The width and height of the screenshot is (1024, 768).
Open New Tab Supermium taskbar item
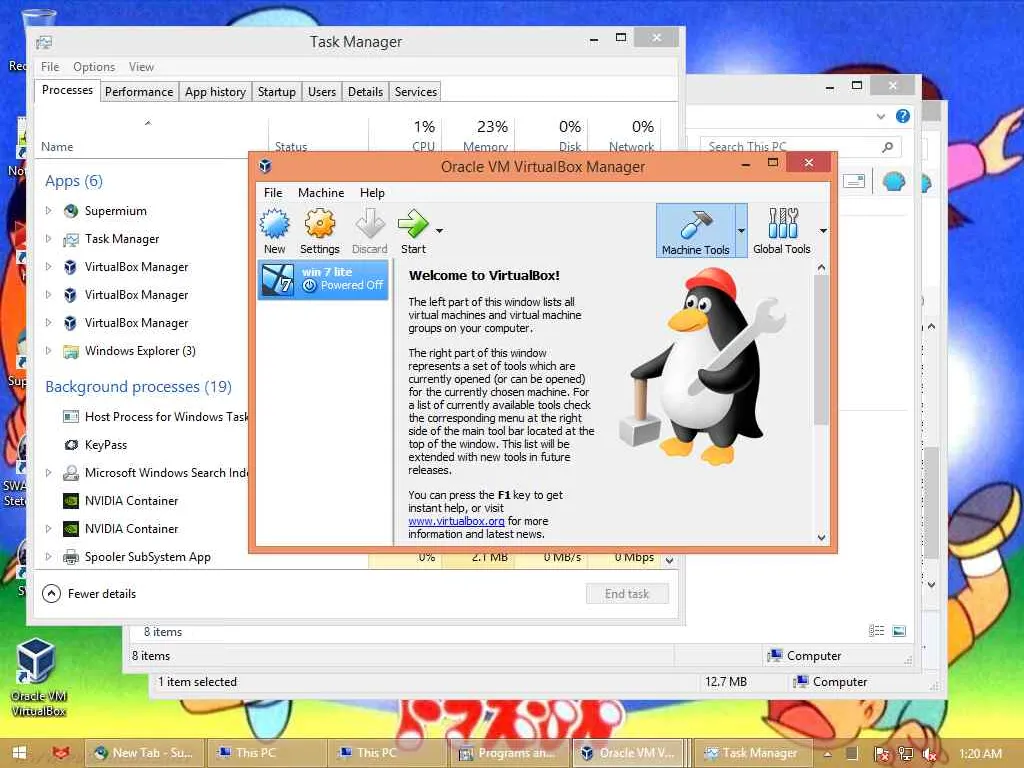point(144,753)
